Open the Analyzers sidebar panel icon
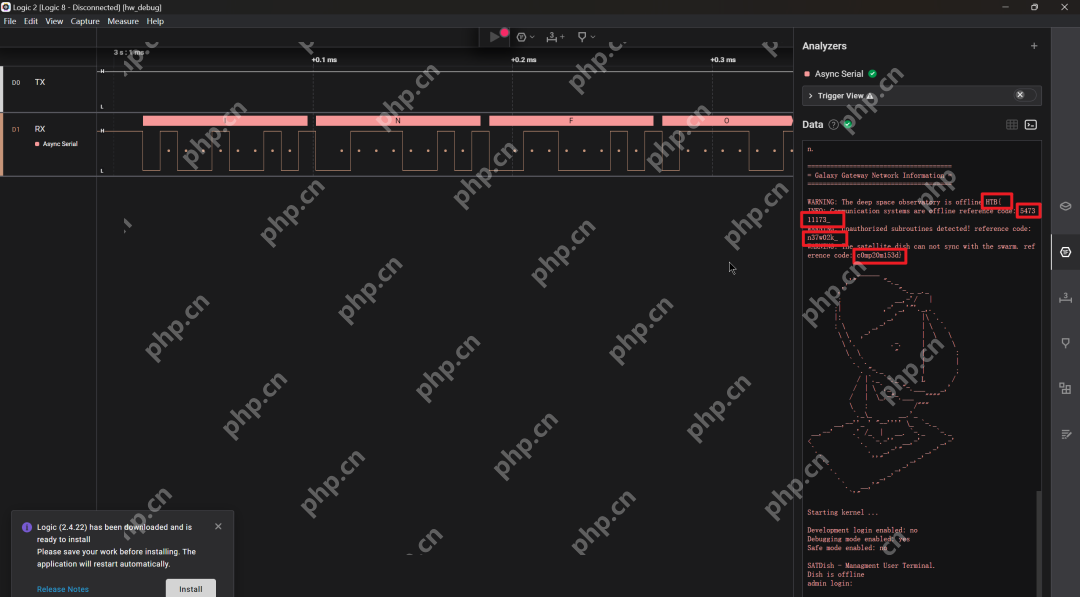The width and height of the screenshot is (1080, 597). click(x=1066, y=252)
